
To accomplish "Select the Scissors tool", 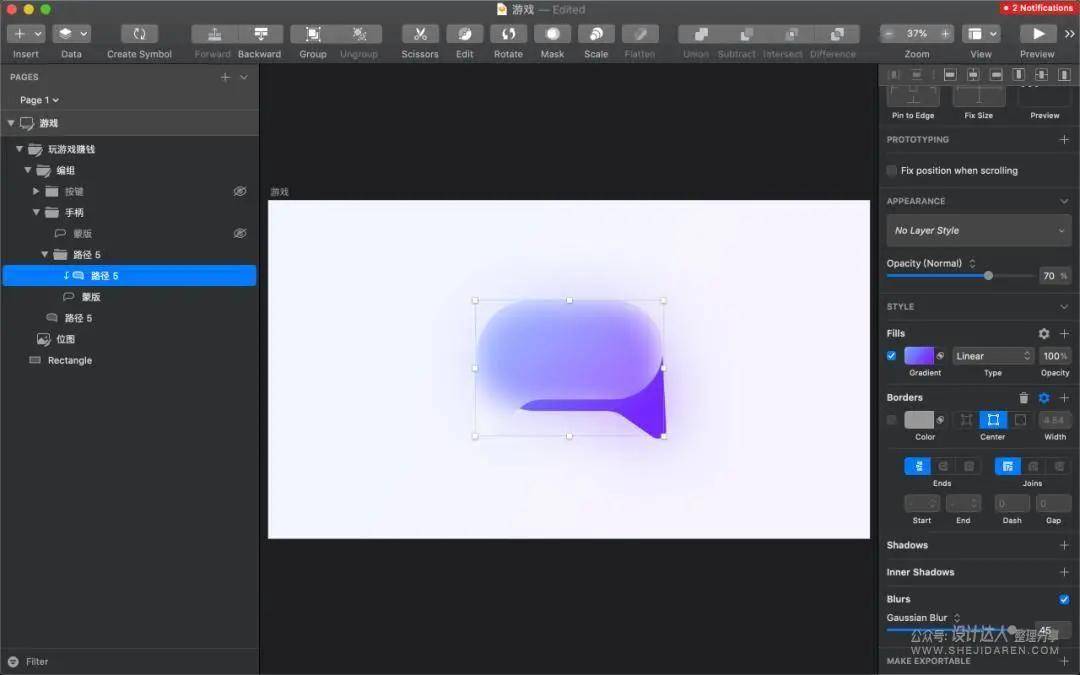I will pyautogui.click(x=420, y=34).
